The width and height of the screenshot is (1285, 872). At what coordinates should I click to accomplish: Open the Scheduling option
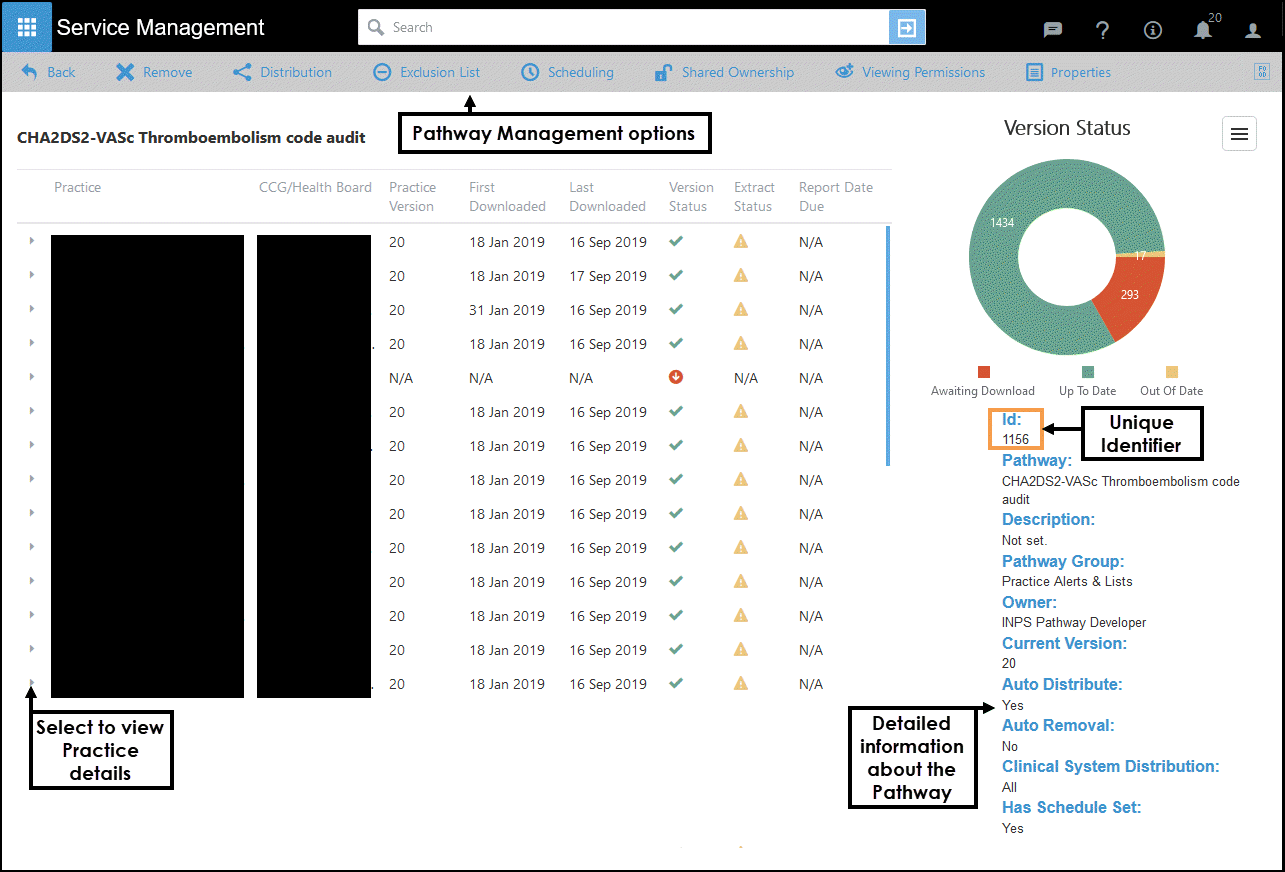[x=567, y=72]
